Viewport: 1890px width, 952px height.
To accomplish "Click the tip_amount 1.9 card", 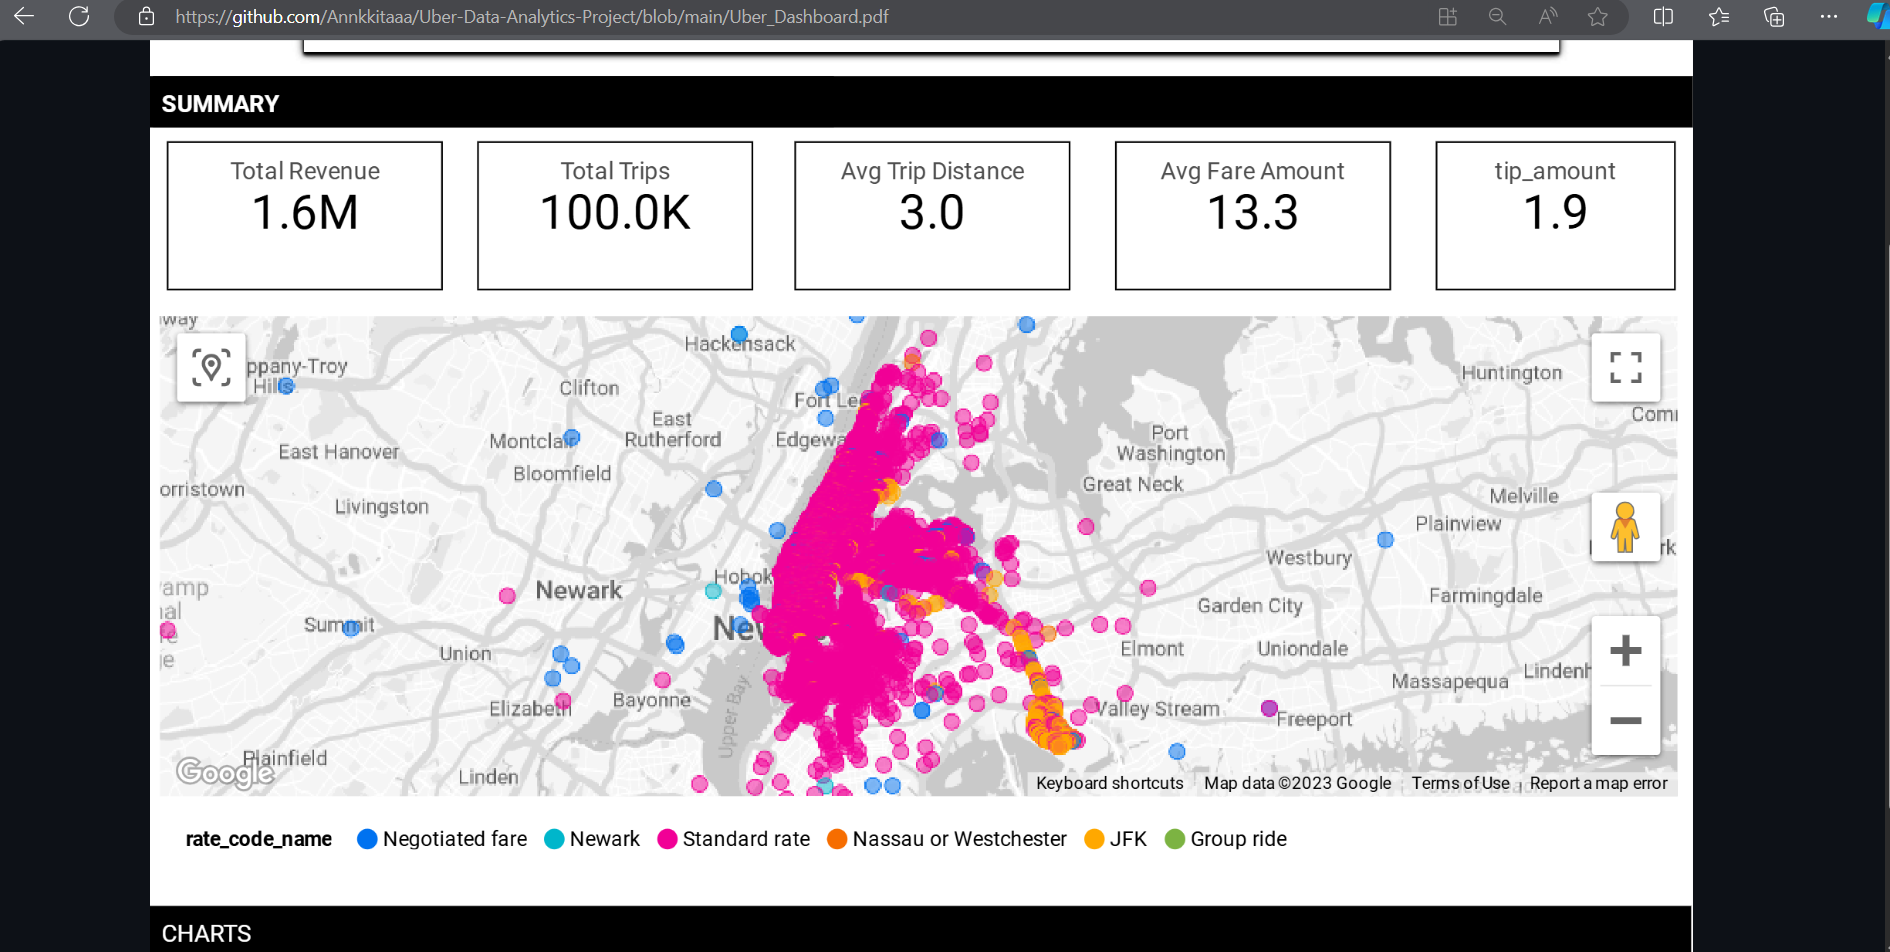I will [1555, 216].
